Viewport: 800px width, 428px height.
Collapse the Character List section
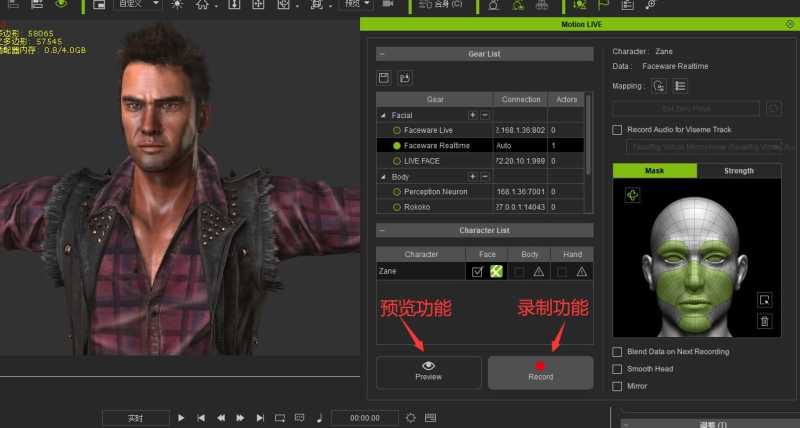point(382,230)
